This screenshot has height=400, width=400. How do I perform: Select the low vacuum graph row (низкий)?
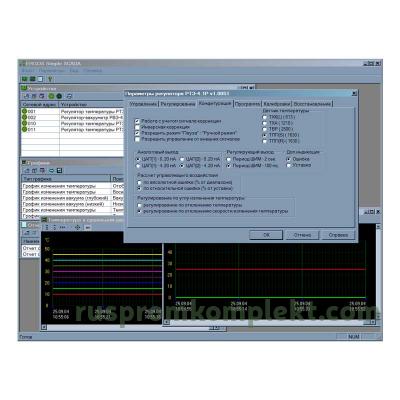[x=73, y=204]
